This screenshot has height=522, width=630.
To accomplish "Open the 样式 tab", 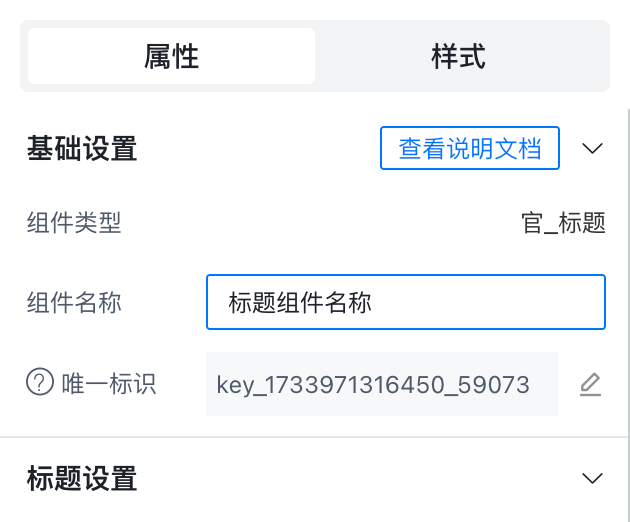I will tap(458, 56).
